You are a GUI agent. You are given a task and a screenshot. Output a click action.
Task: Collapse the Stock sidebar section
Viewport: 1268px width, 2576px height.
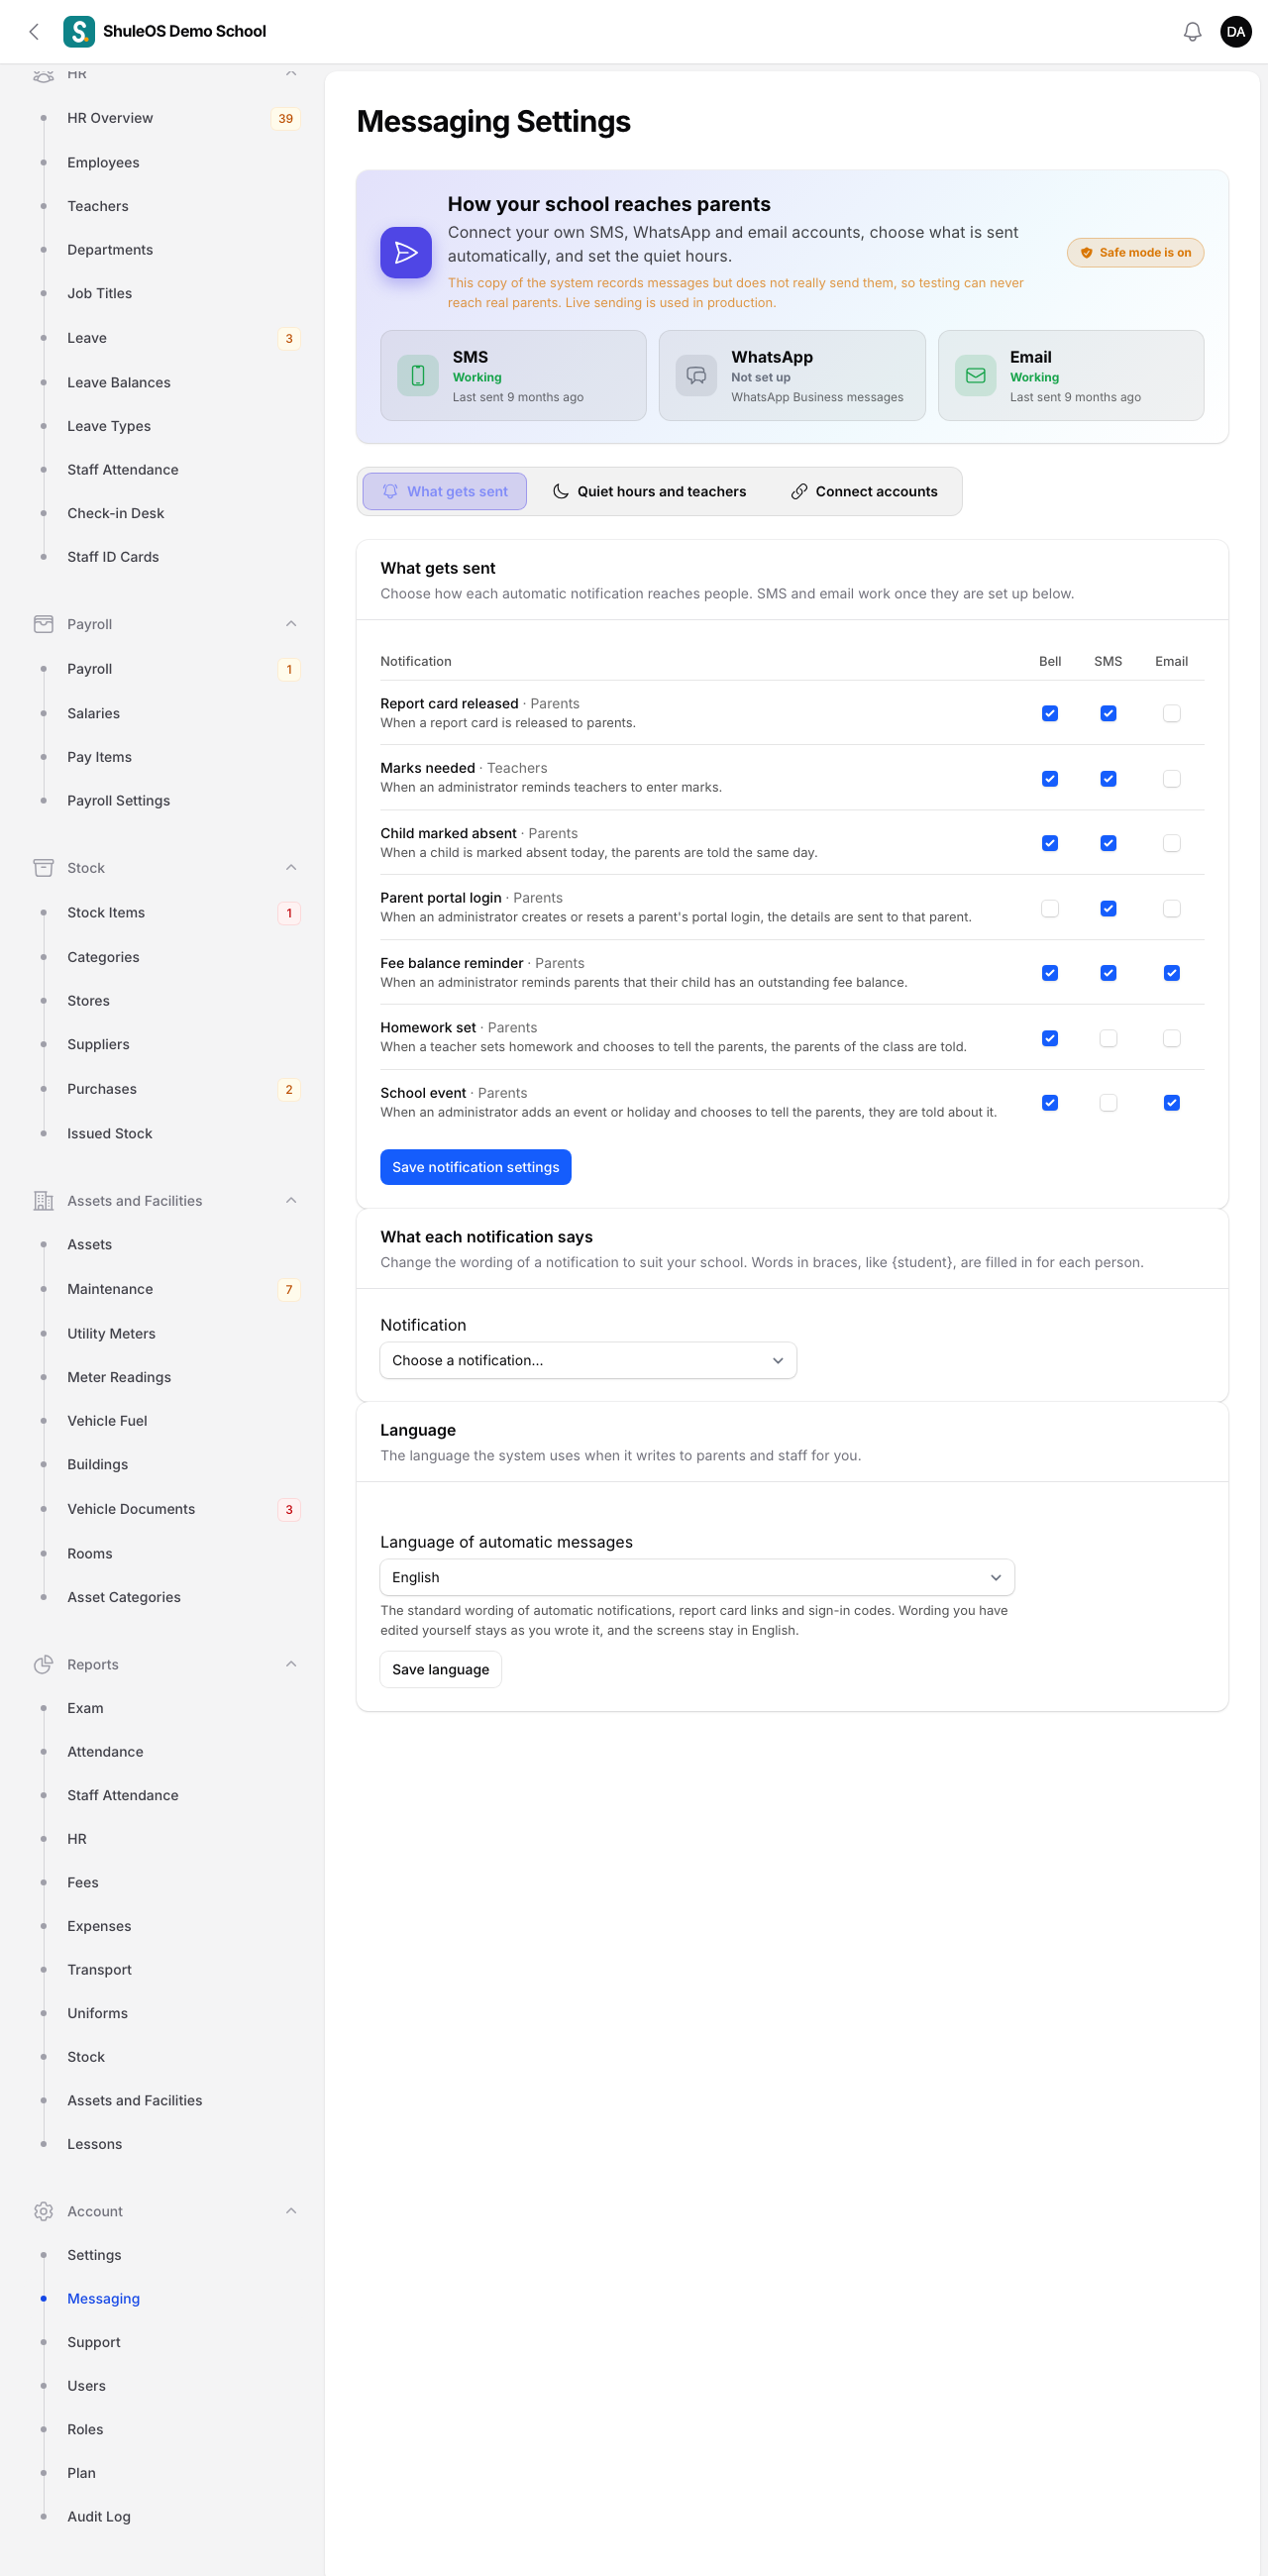[291, 868]
